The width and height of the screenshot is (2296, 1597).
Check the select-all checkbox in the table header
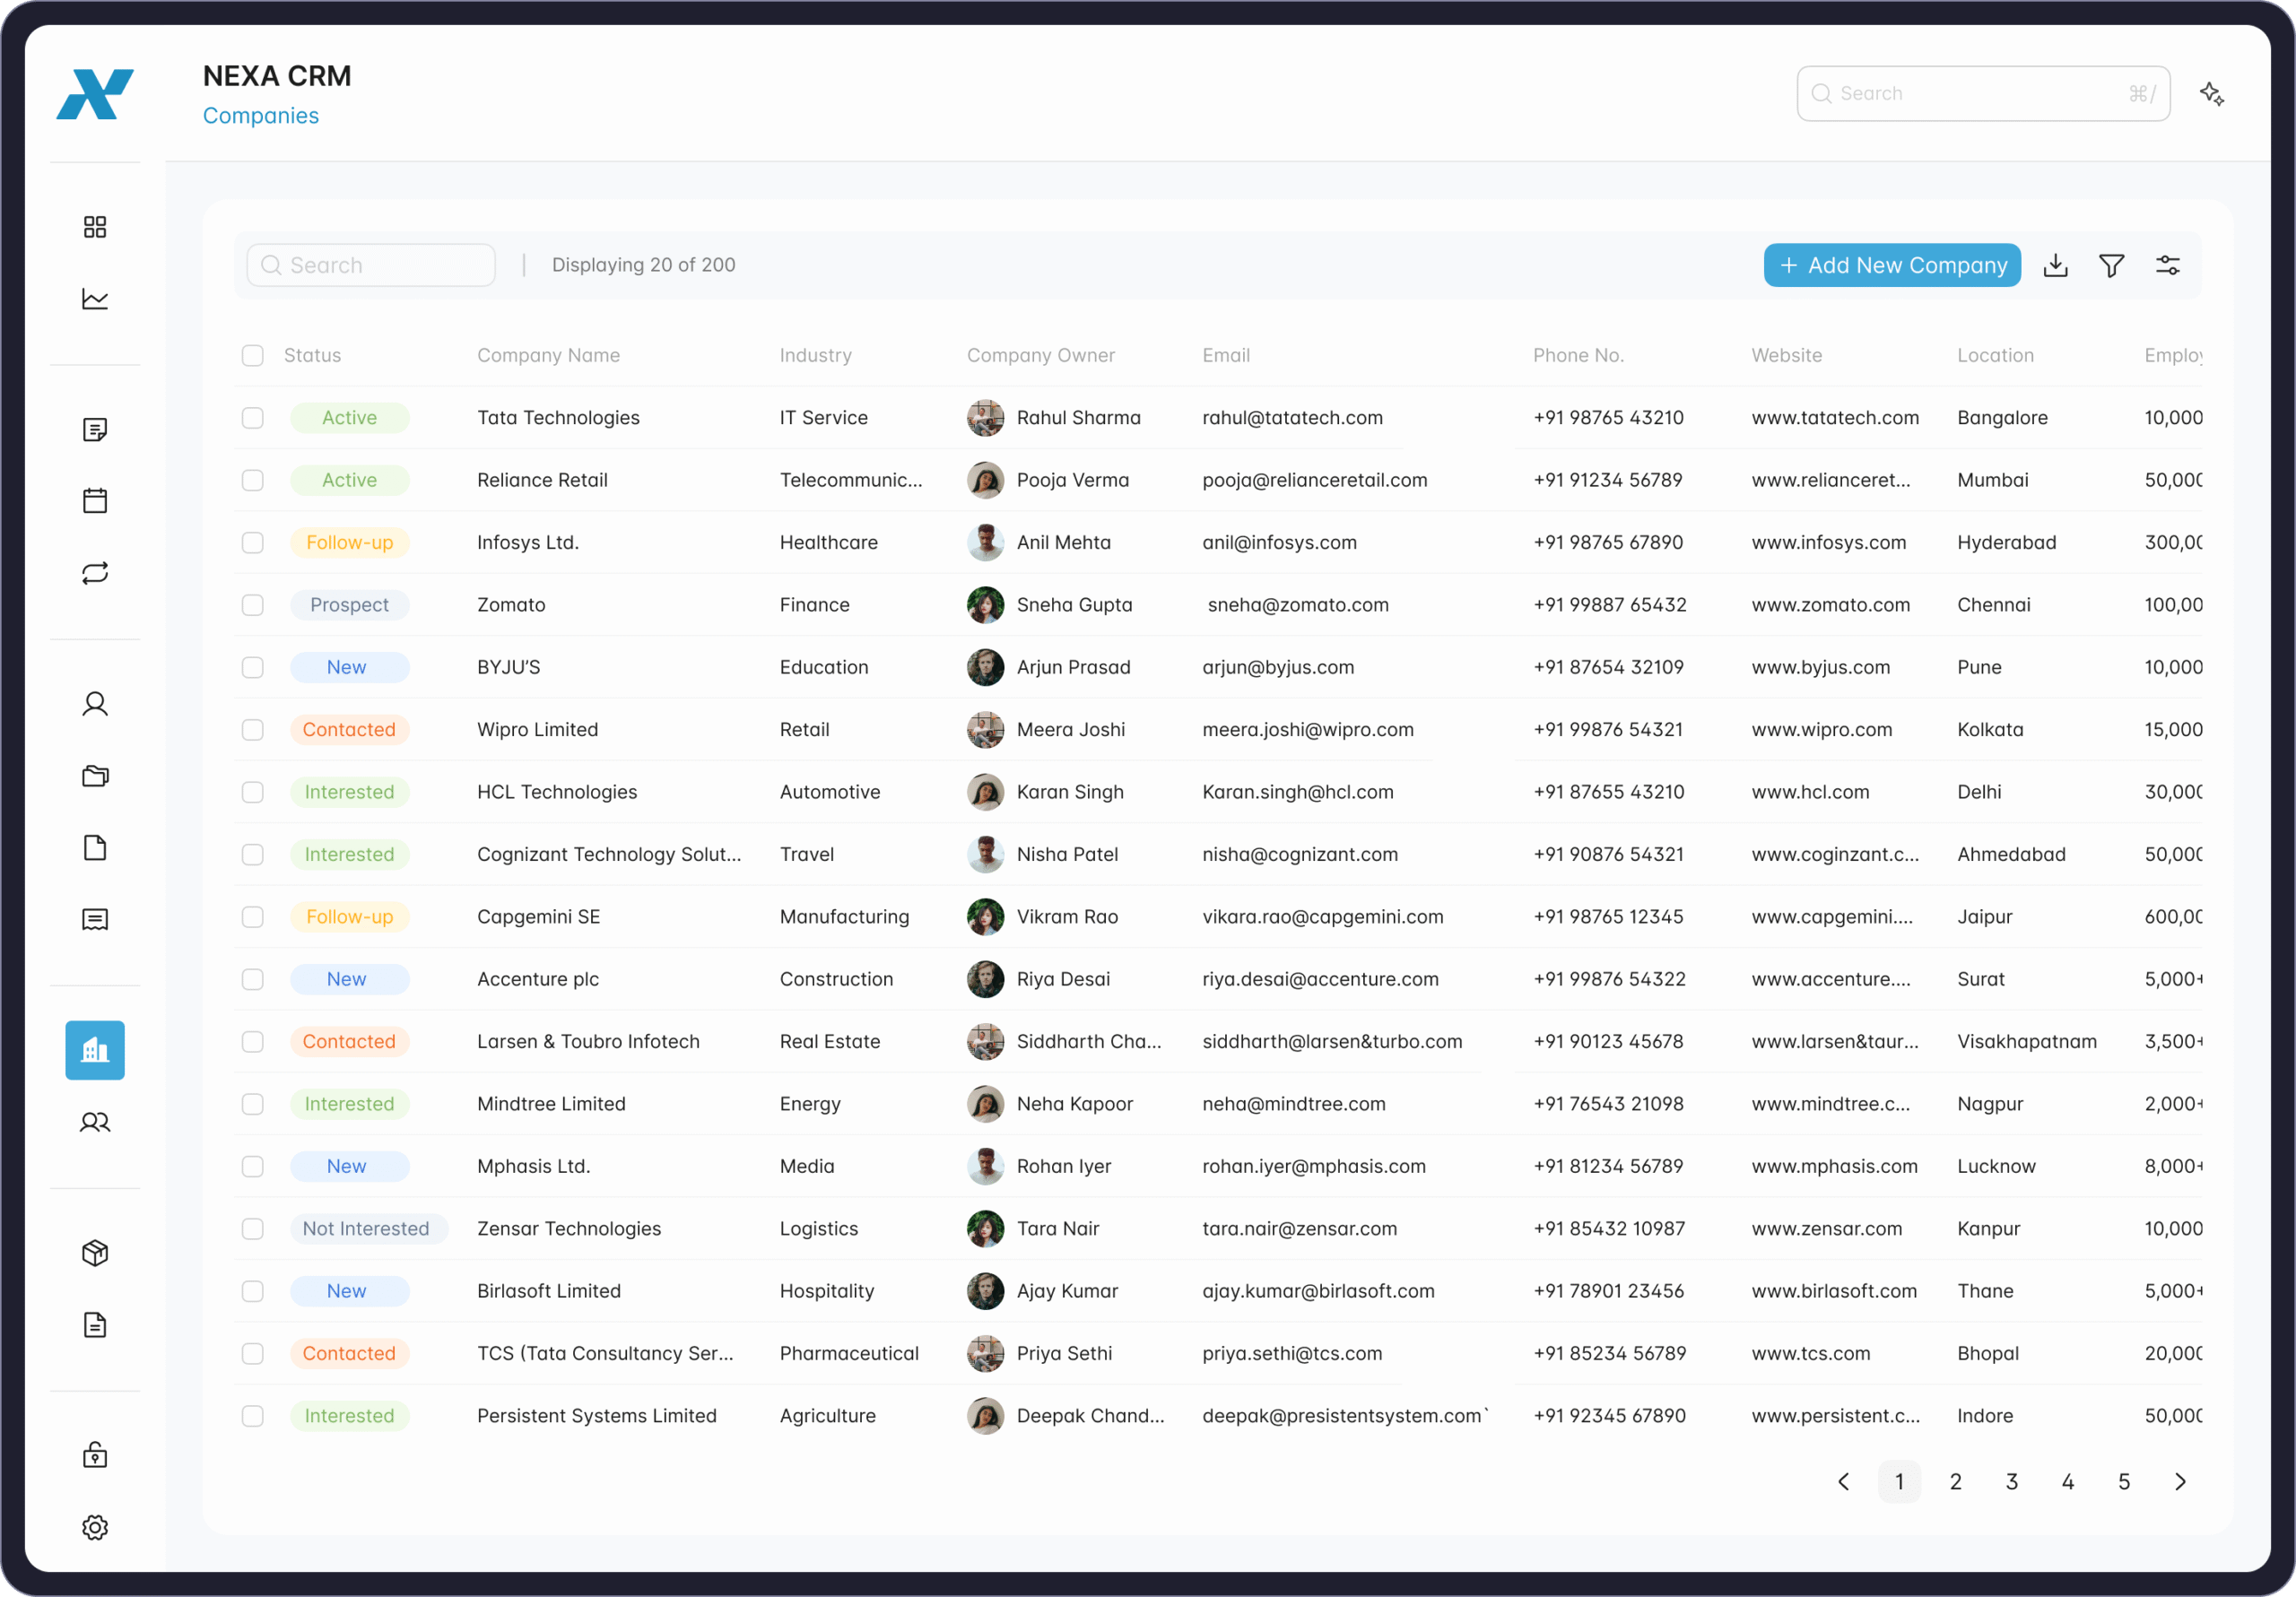[x=252, y=355]
